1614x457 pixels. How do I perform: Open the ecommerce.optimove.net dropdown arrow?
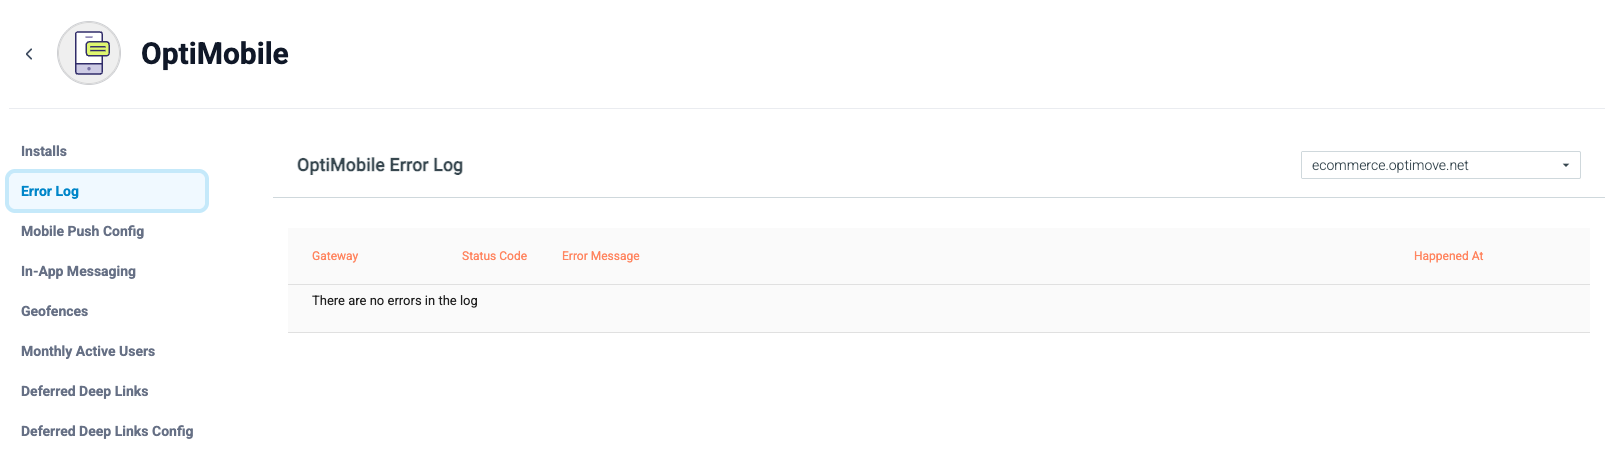[1566, 165]
